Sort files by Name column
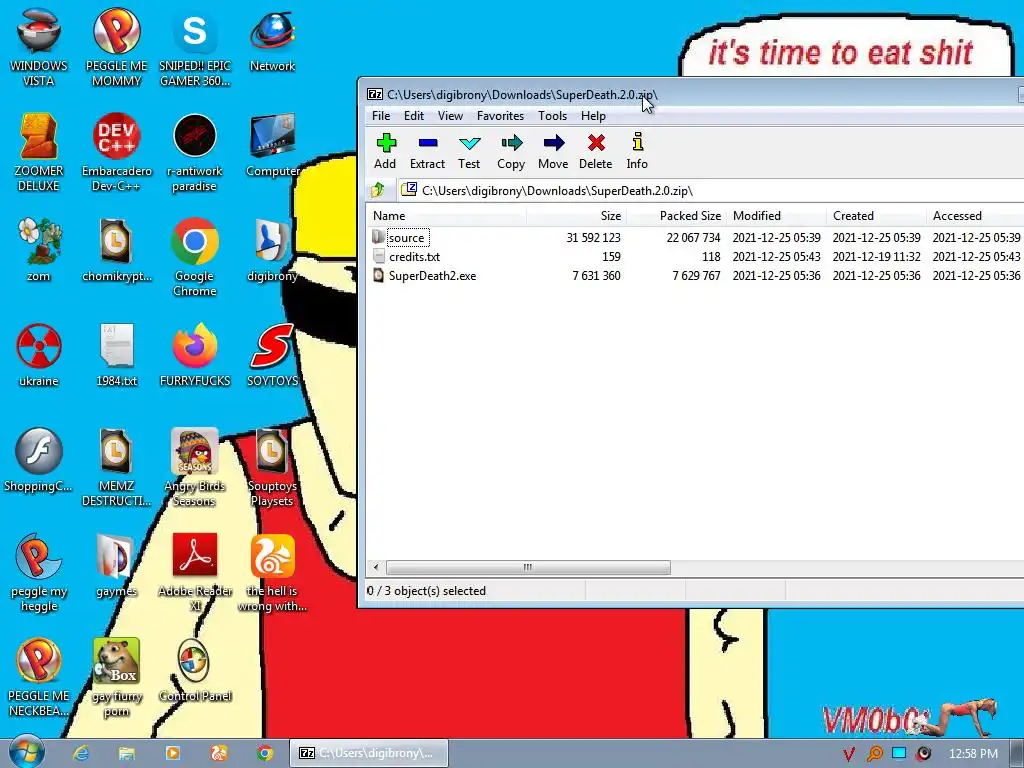Screen dimensions: 1024x768 (447, 216)
